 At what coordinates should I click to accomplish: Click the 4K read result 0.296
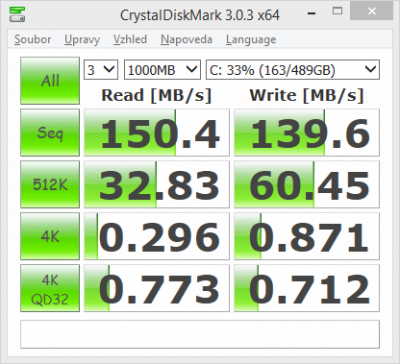(x=157, y=236)
